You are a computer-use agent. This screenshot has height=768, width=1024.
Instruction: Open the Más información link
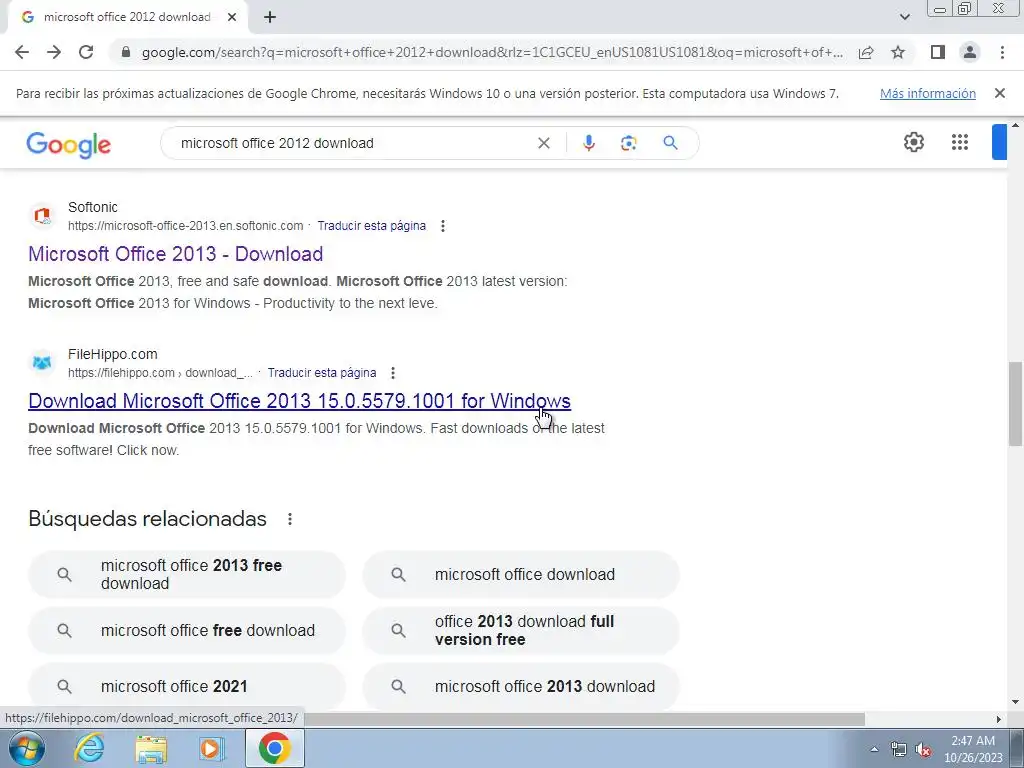tap(927, 93)
